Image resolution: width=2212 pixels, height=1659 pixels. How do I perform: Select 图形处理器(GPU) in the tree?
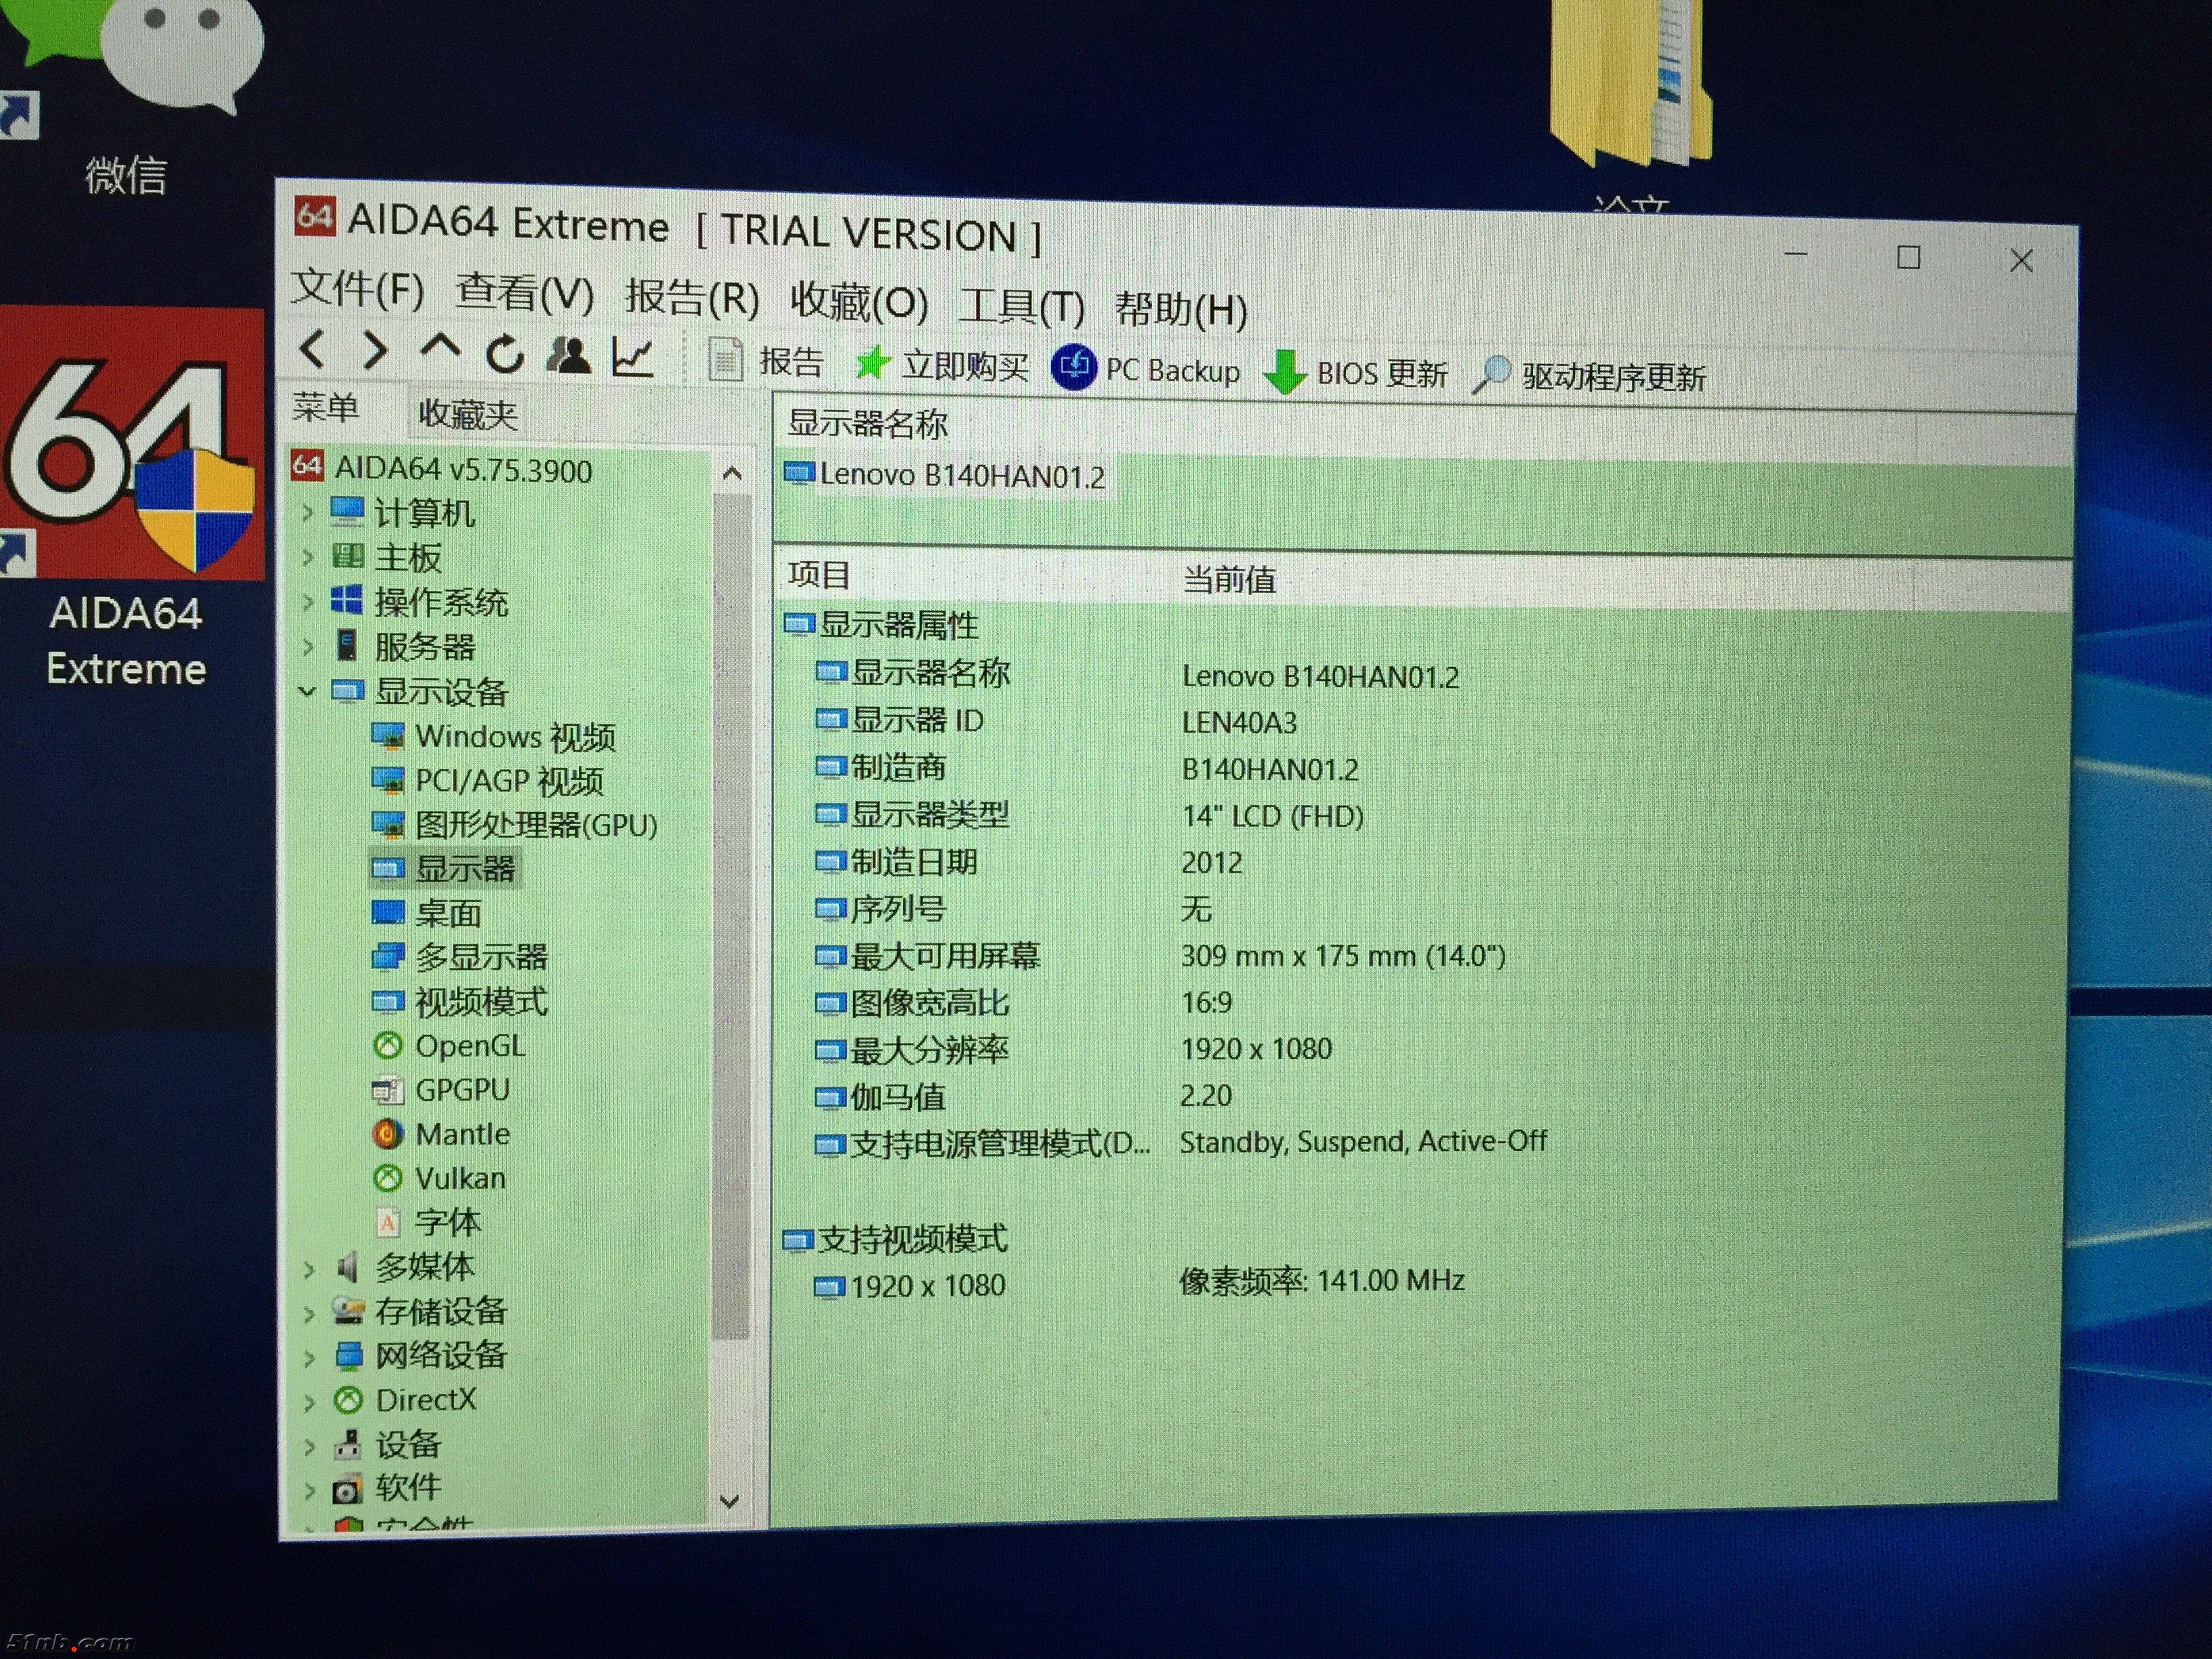515,825
